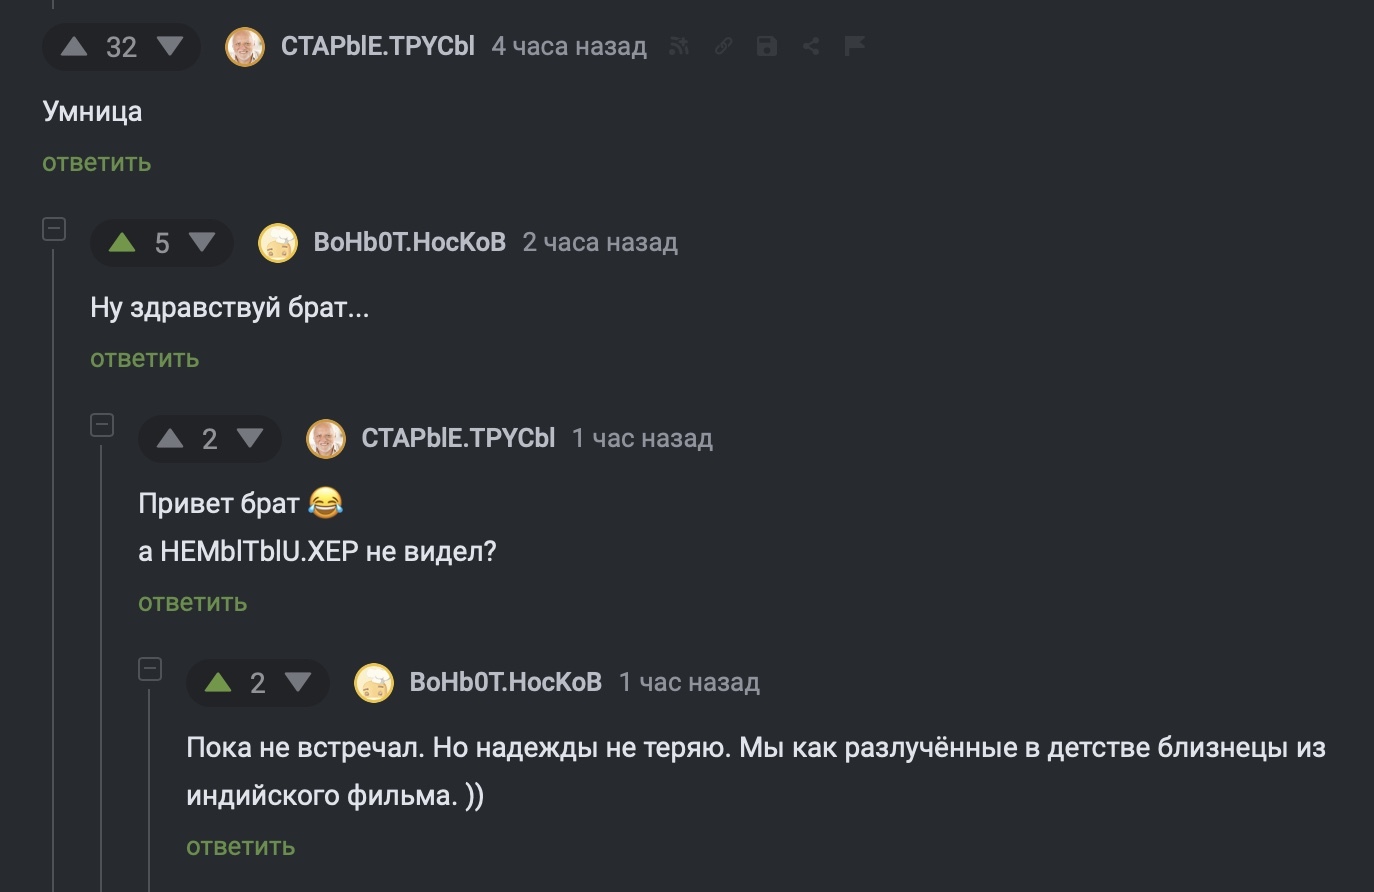Report top comment with the flag icon
Image resolution: width=1374 pixels, height=892 pixels.
coord(854,46)
